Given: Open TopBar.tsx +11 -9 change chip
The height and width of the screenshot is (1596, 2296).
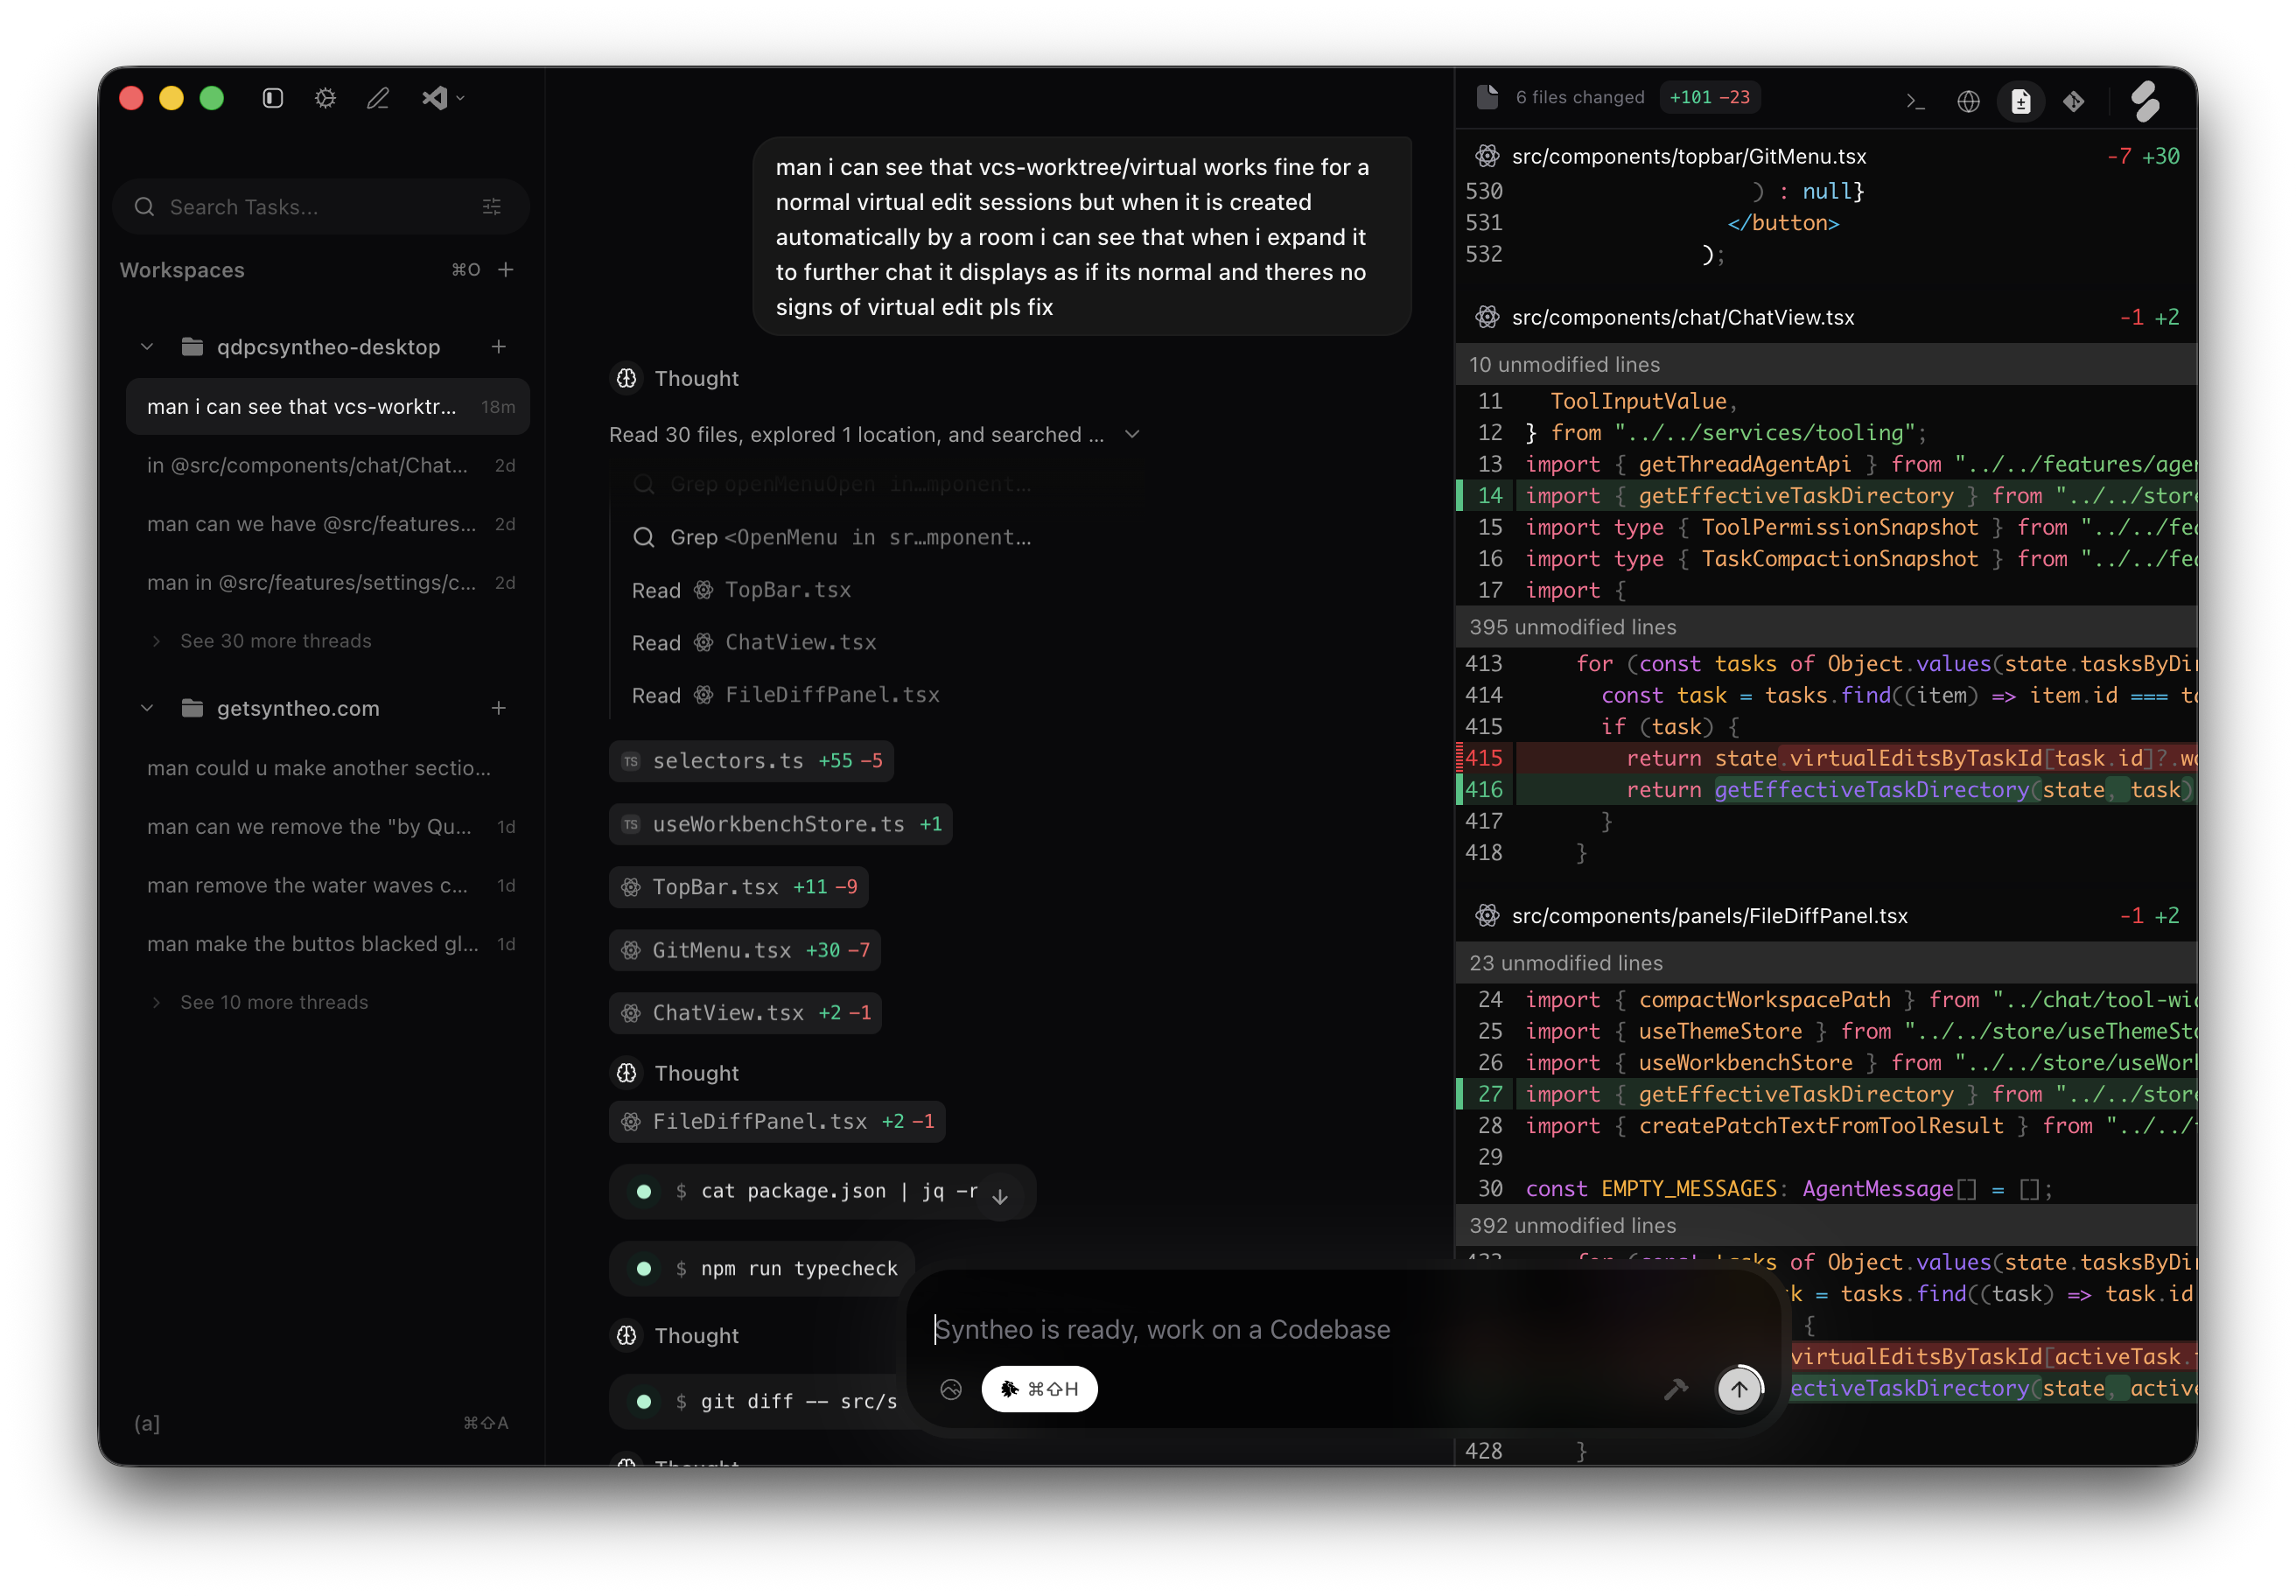Looking at the screenshot, I should click(x=738, y=887).
